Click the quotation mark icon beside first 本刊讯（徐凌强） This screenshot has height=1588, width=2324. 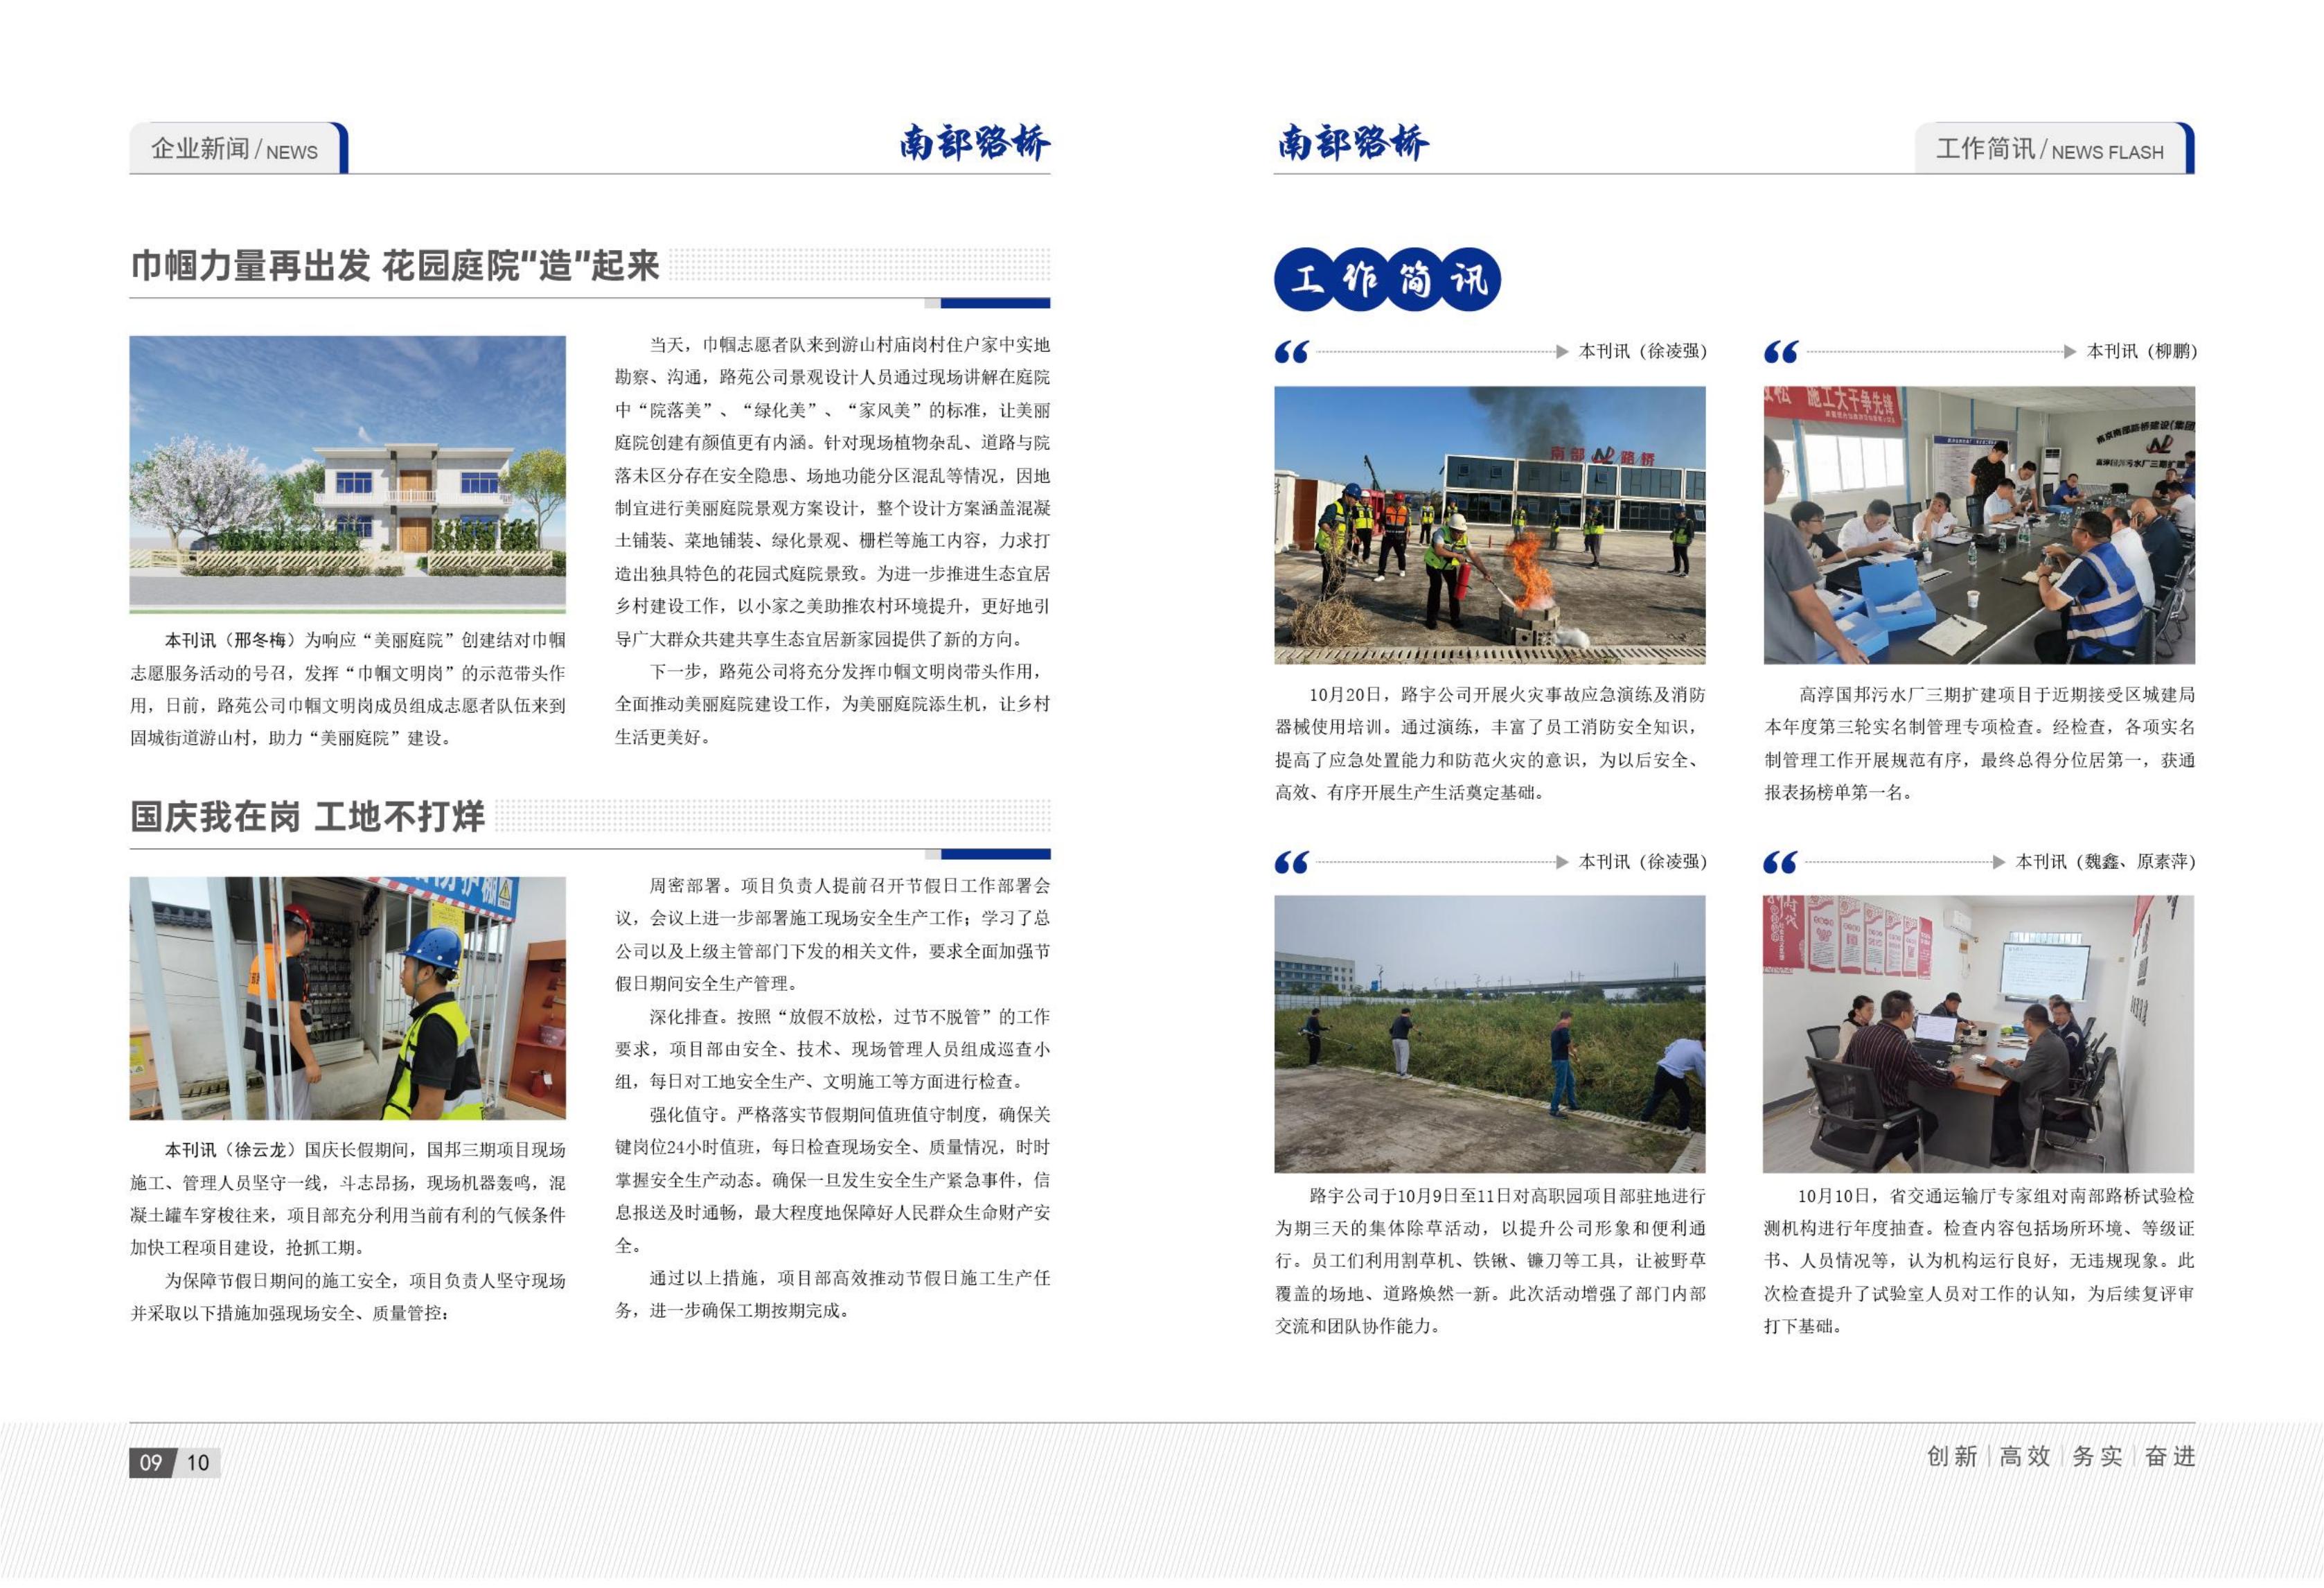click(1292, 352)
